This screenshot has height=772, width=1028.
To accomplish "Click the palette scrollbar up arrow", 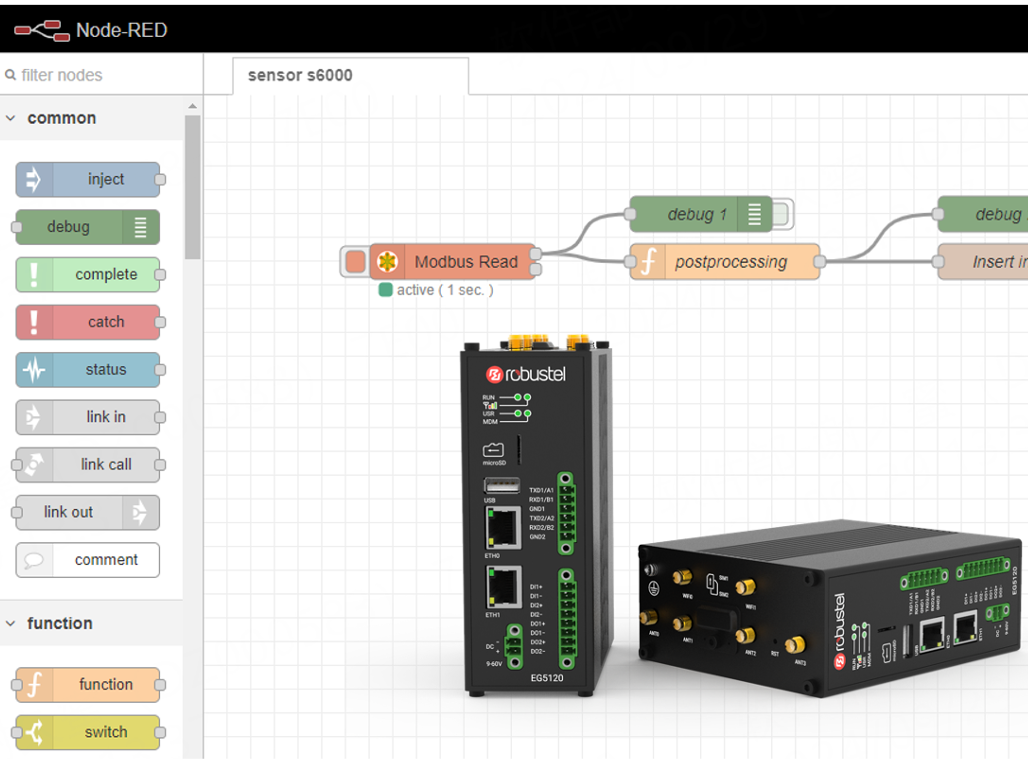I will (192, 107).
